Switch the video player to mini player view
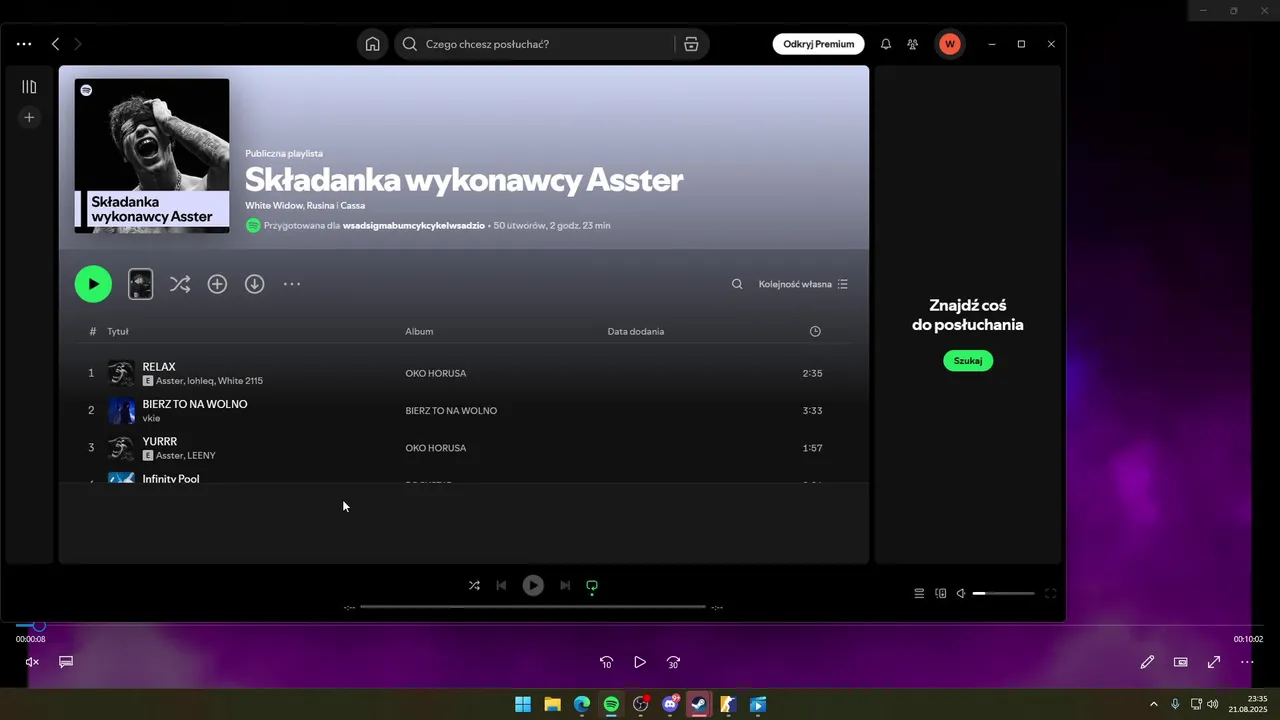The width and height of the screenshot is (1280, 720). tap(1181, 662)
